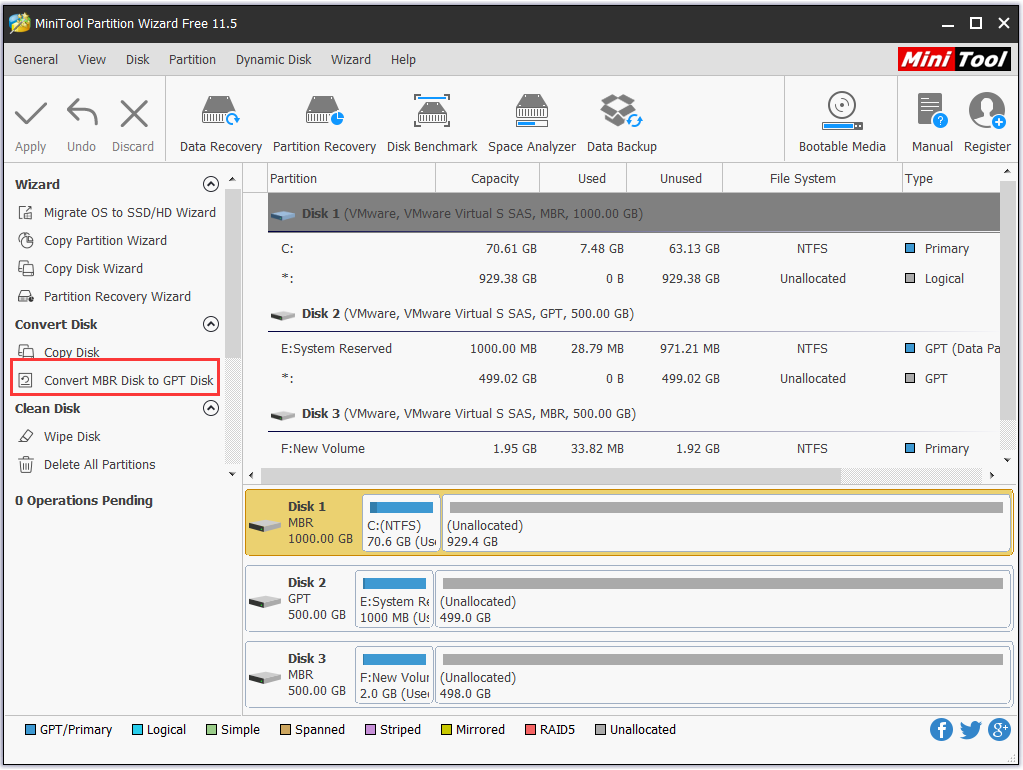Open the View menu
The width and height of the screenshot is (1023, 770).
tap(92, 59)
